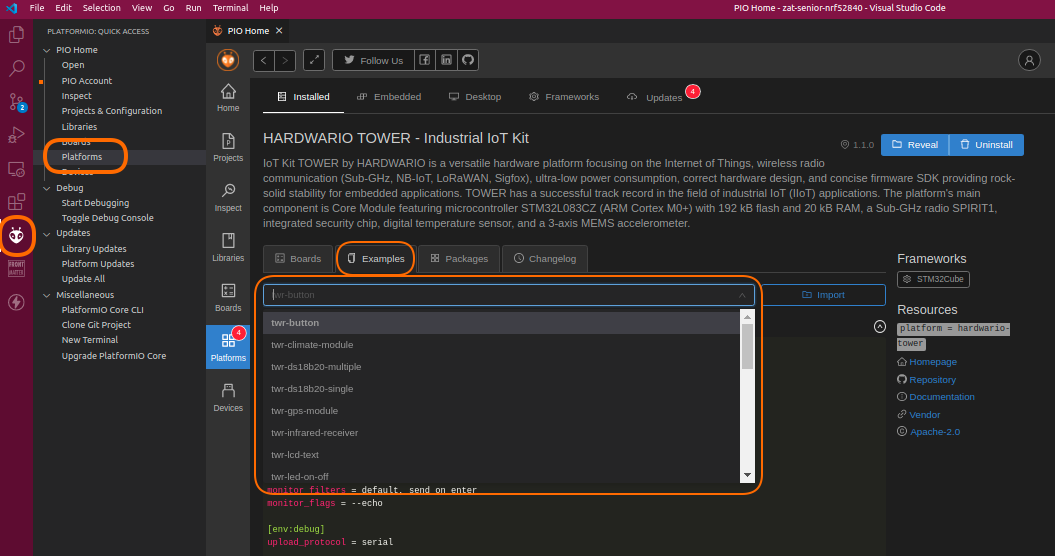Open the LinkedIn icon link

[x=446, y=60]
